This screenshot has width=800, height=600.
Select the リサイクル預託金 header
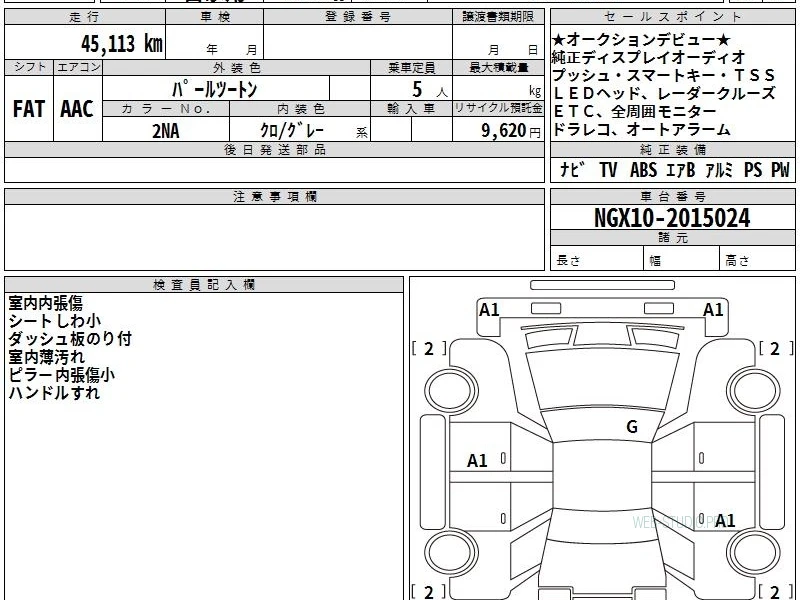pos(498,109)
